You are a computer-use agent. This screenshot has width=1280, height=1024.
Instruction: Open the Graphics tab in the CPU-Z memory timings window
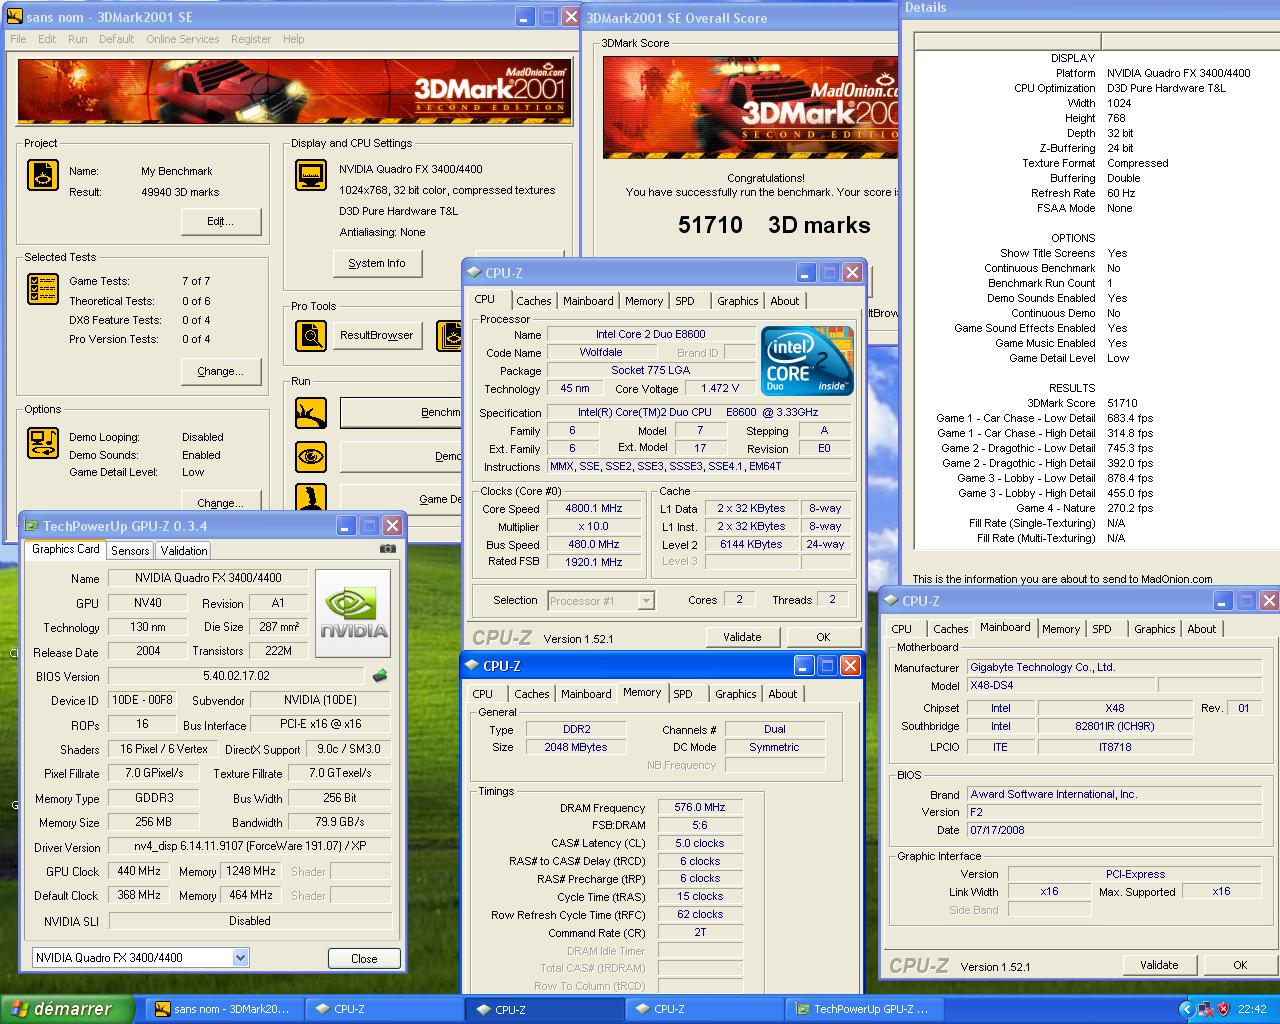735,694
